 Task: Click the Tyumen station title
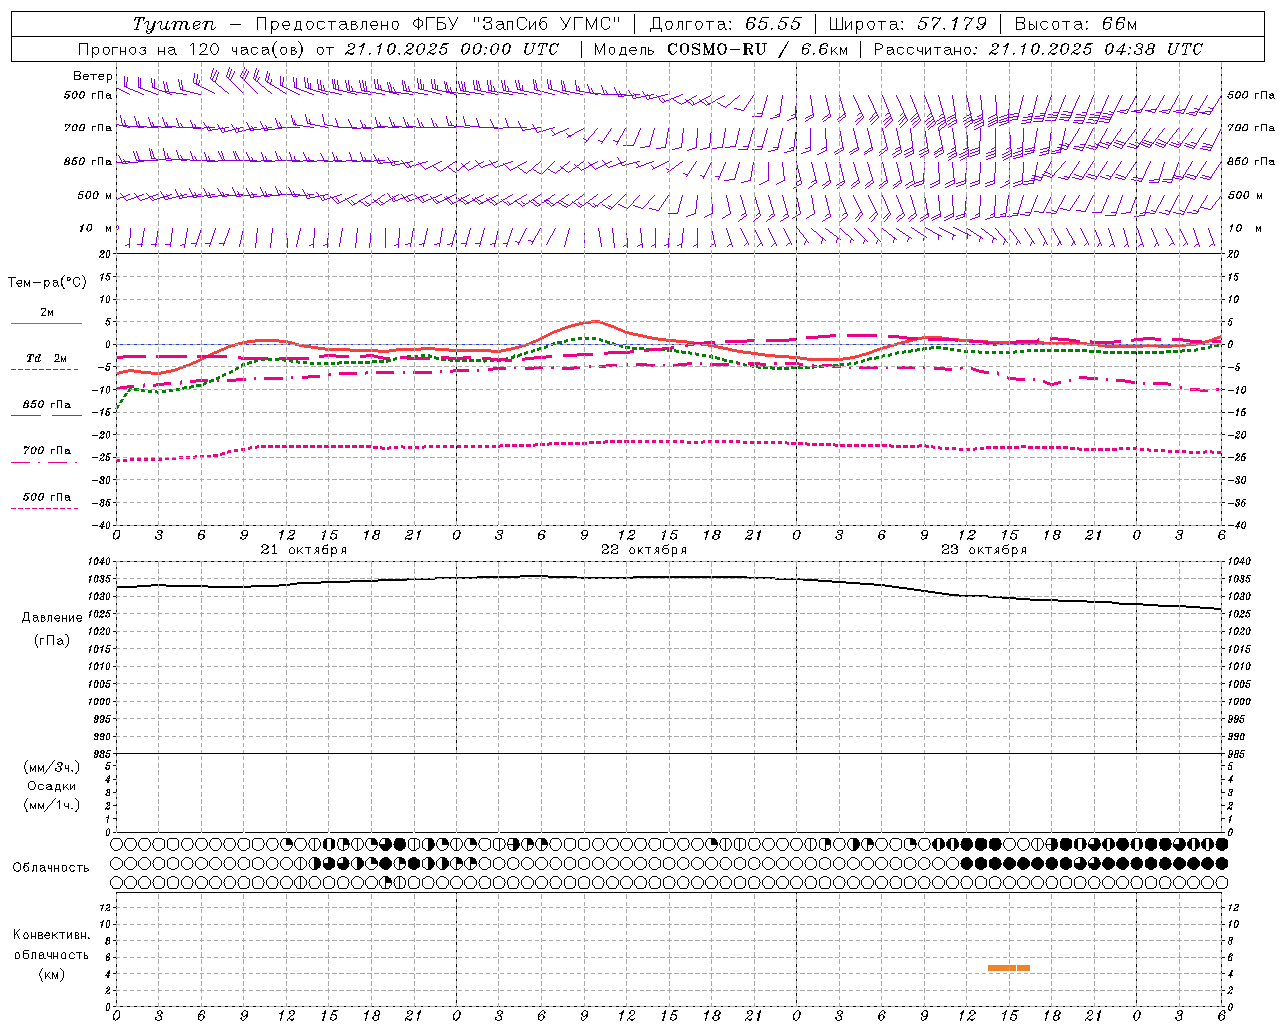click(x=173, y=24)
